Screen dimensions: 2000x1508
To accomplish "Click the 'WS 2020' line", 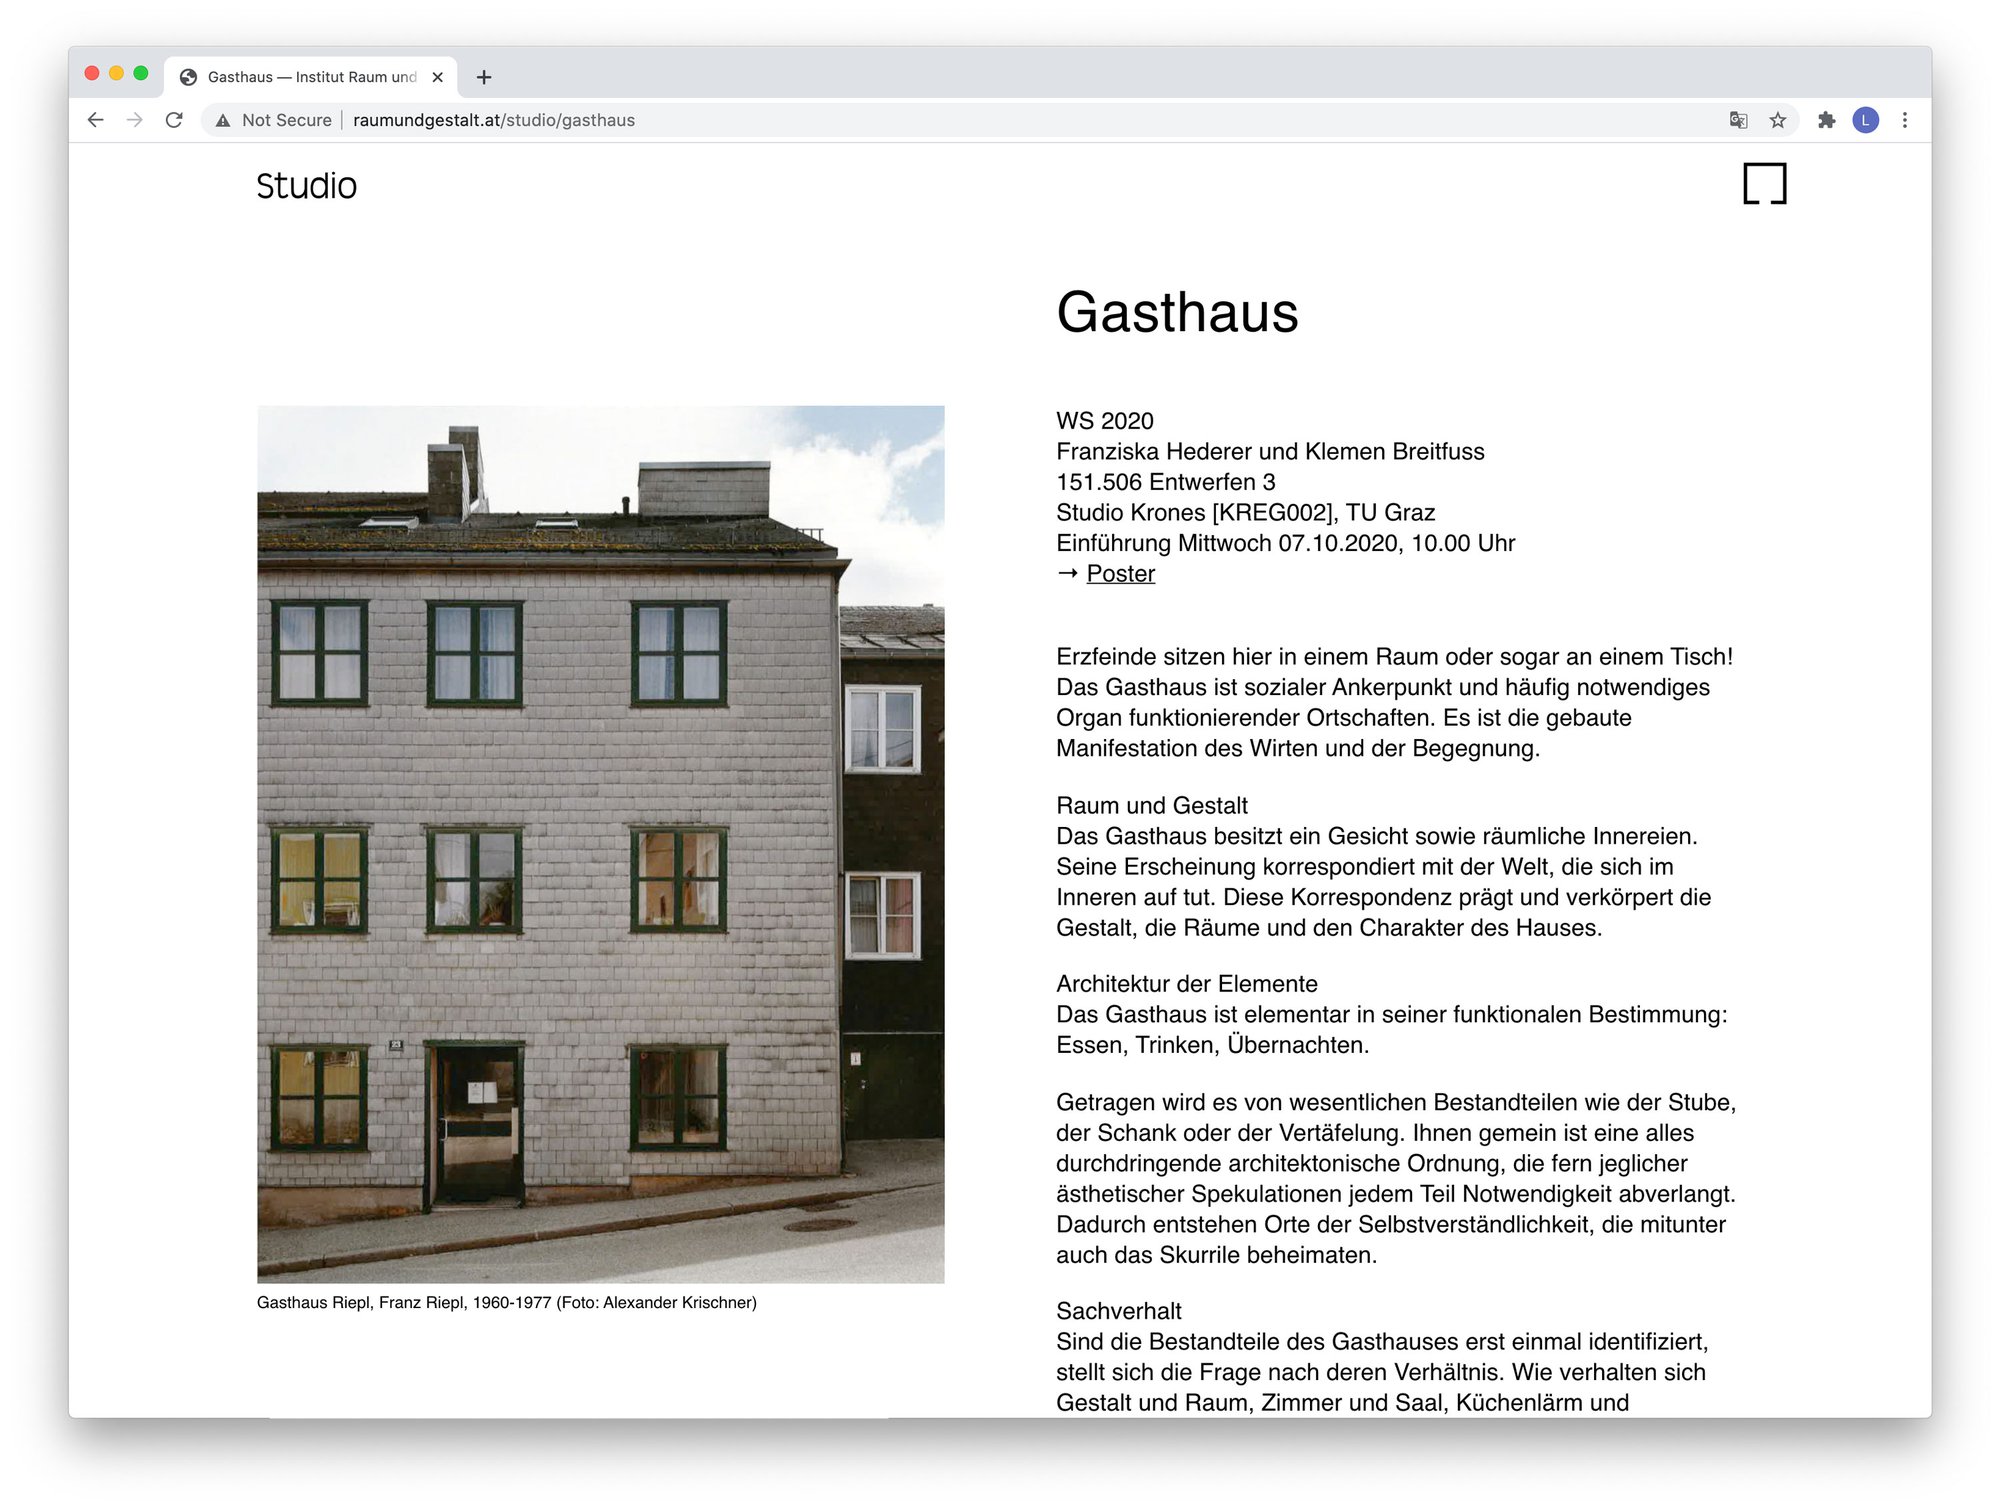I will coord(1104,421).
